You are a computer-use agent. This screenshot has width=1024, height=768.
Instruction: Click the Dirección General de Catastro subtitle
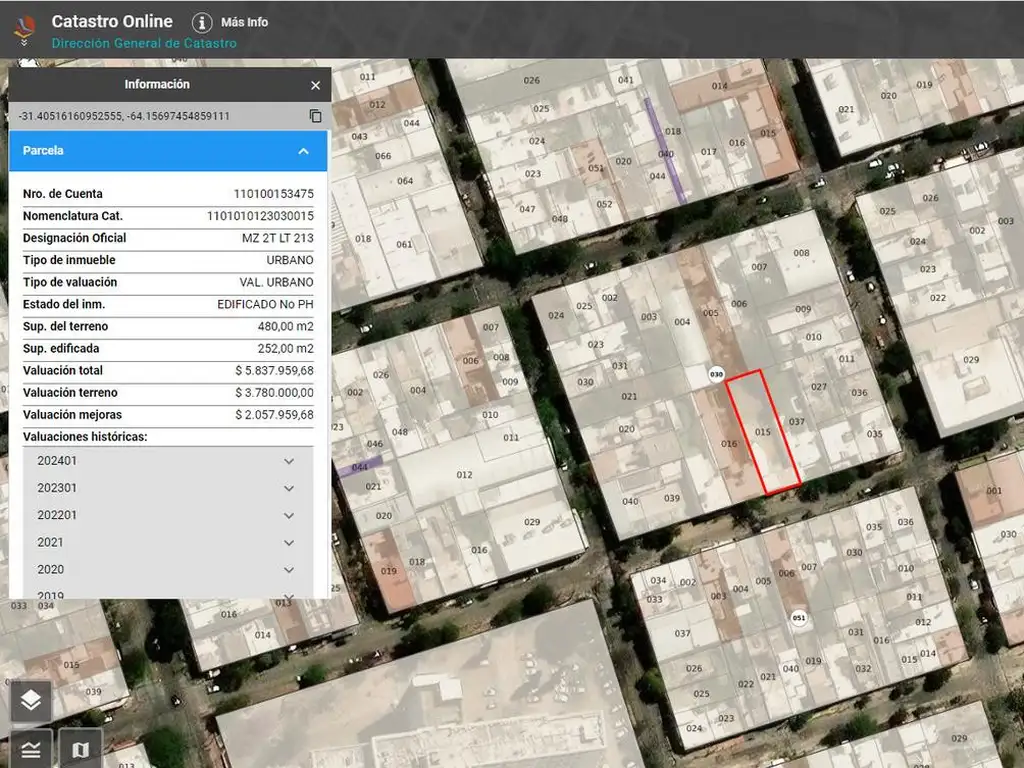click(x=144, y=43)
